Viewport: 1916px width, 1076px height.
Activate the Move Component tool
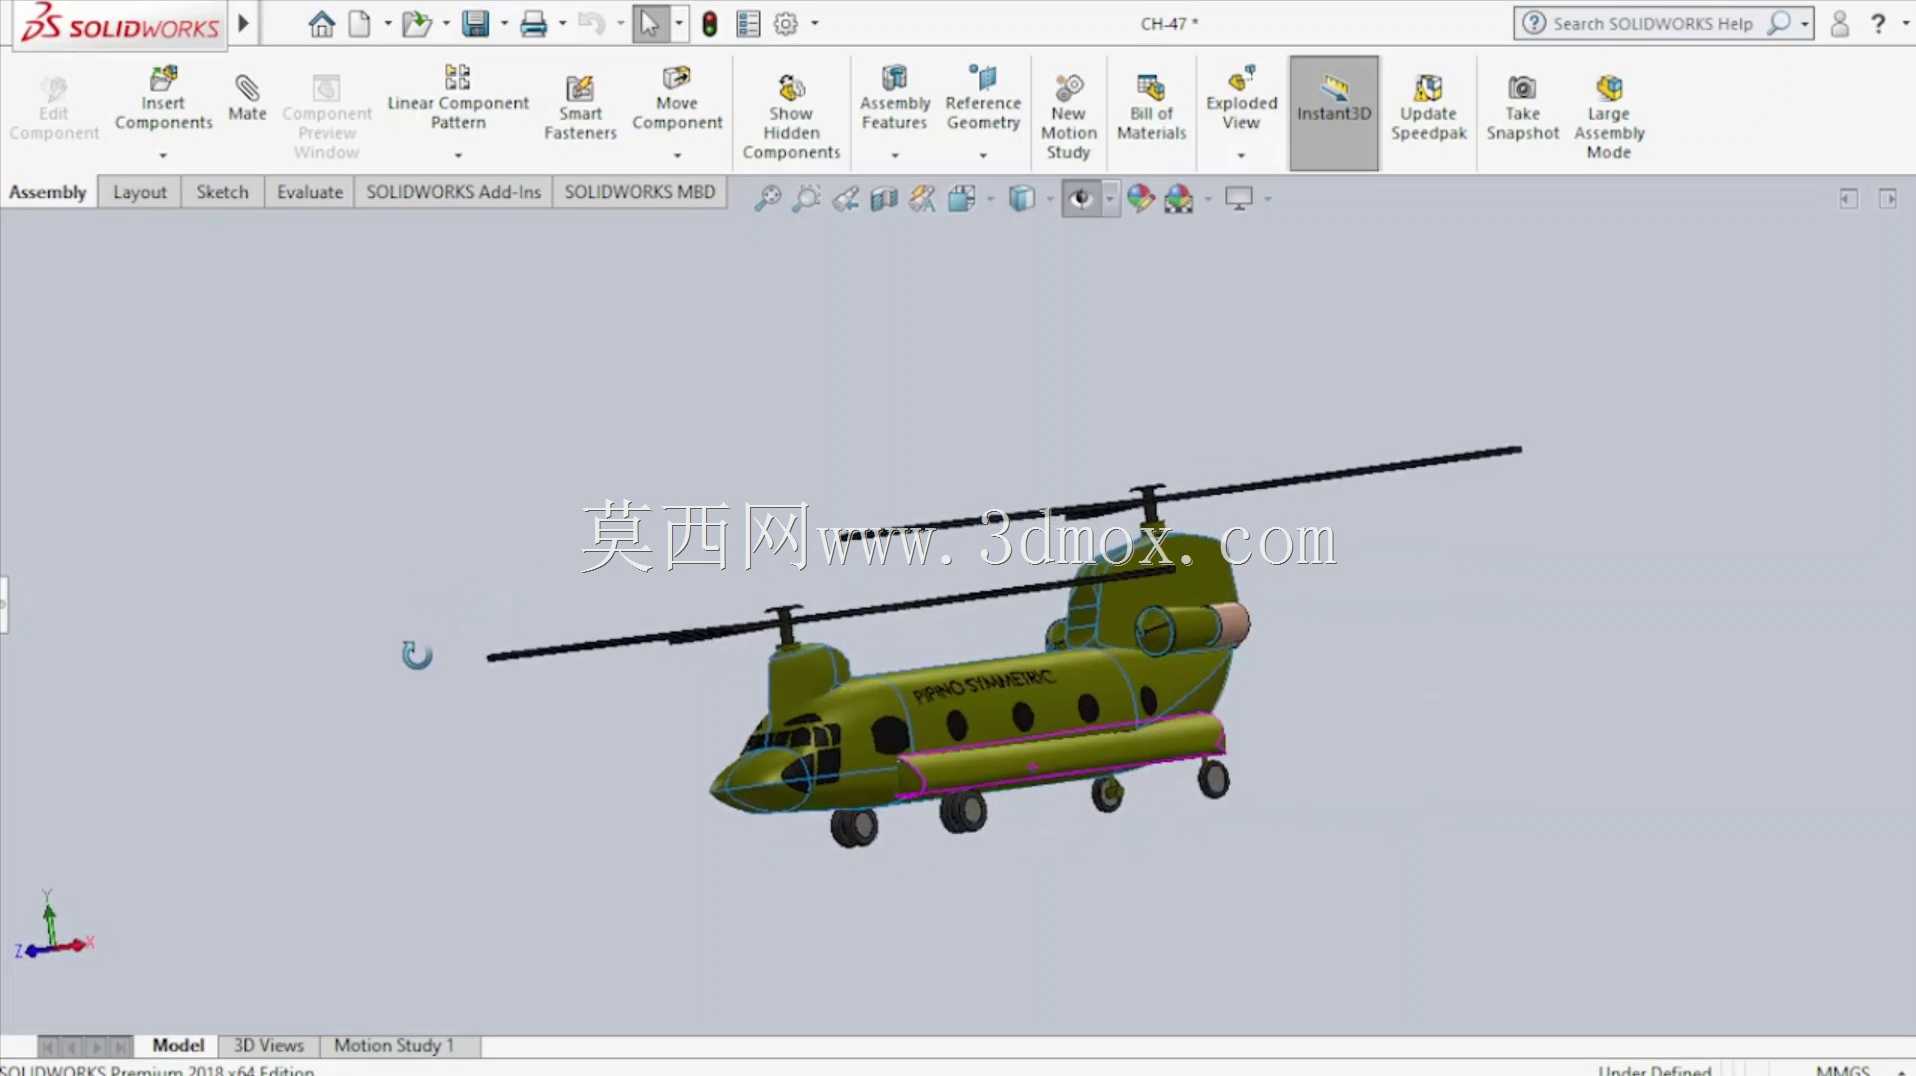pyautogui.click(x=677, y=98)
